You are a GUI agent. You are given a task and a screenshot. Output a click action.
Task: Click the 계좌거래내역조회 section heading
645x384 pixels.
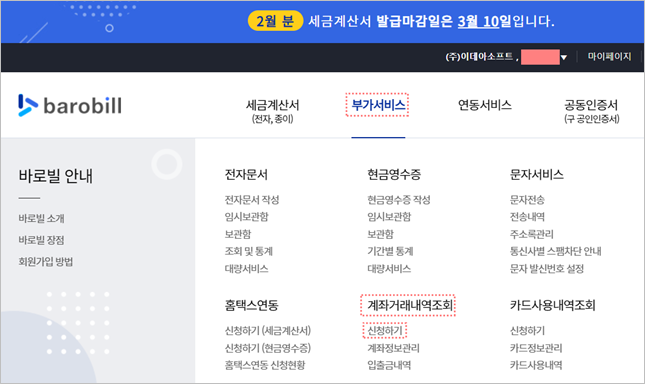(410, 305)
